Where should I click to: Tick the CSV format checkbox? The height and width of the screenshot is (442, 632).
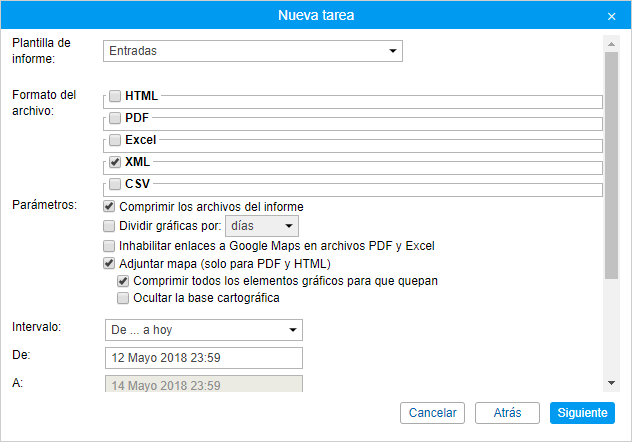coord(115,184)
